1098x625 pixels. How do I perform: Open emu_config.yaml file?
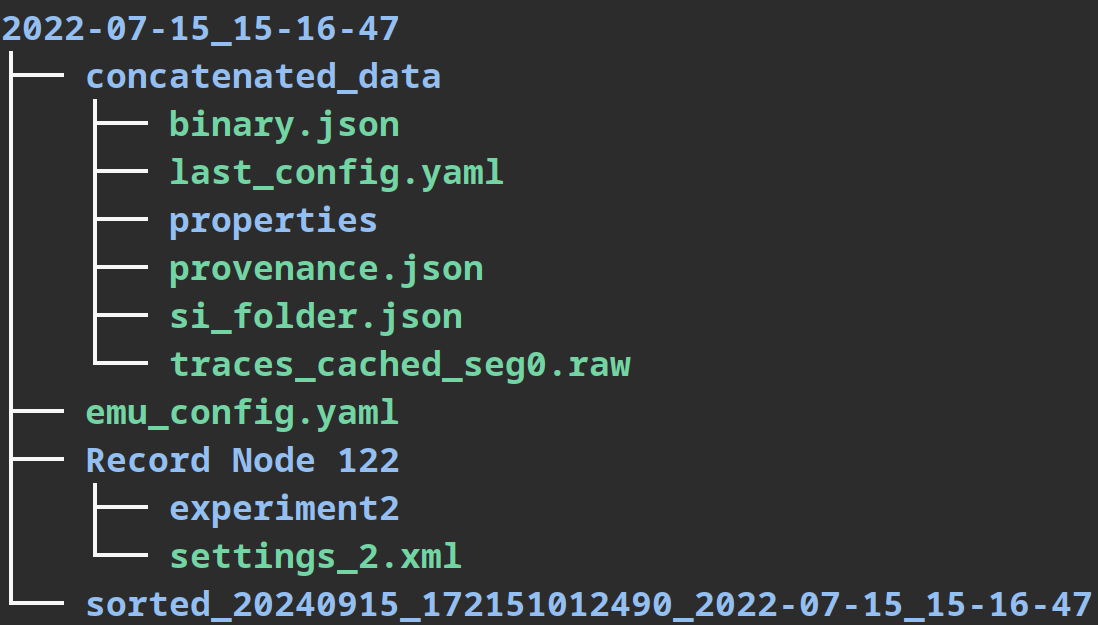[242, 413]
